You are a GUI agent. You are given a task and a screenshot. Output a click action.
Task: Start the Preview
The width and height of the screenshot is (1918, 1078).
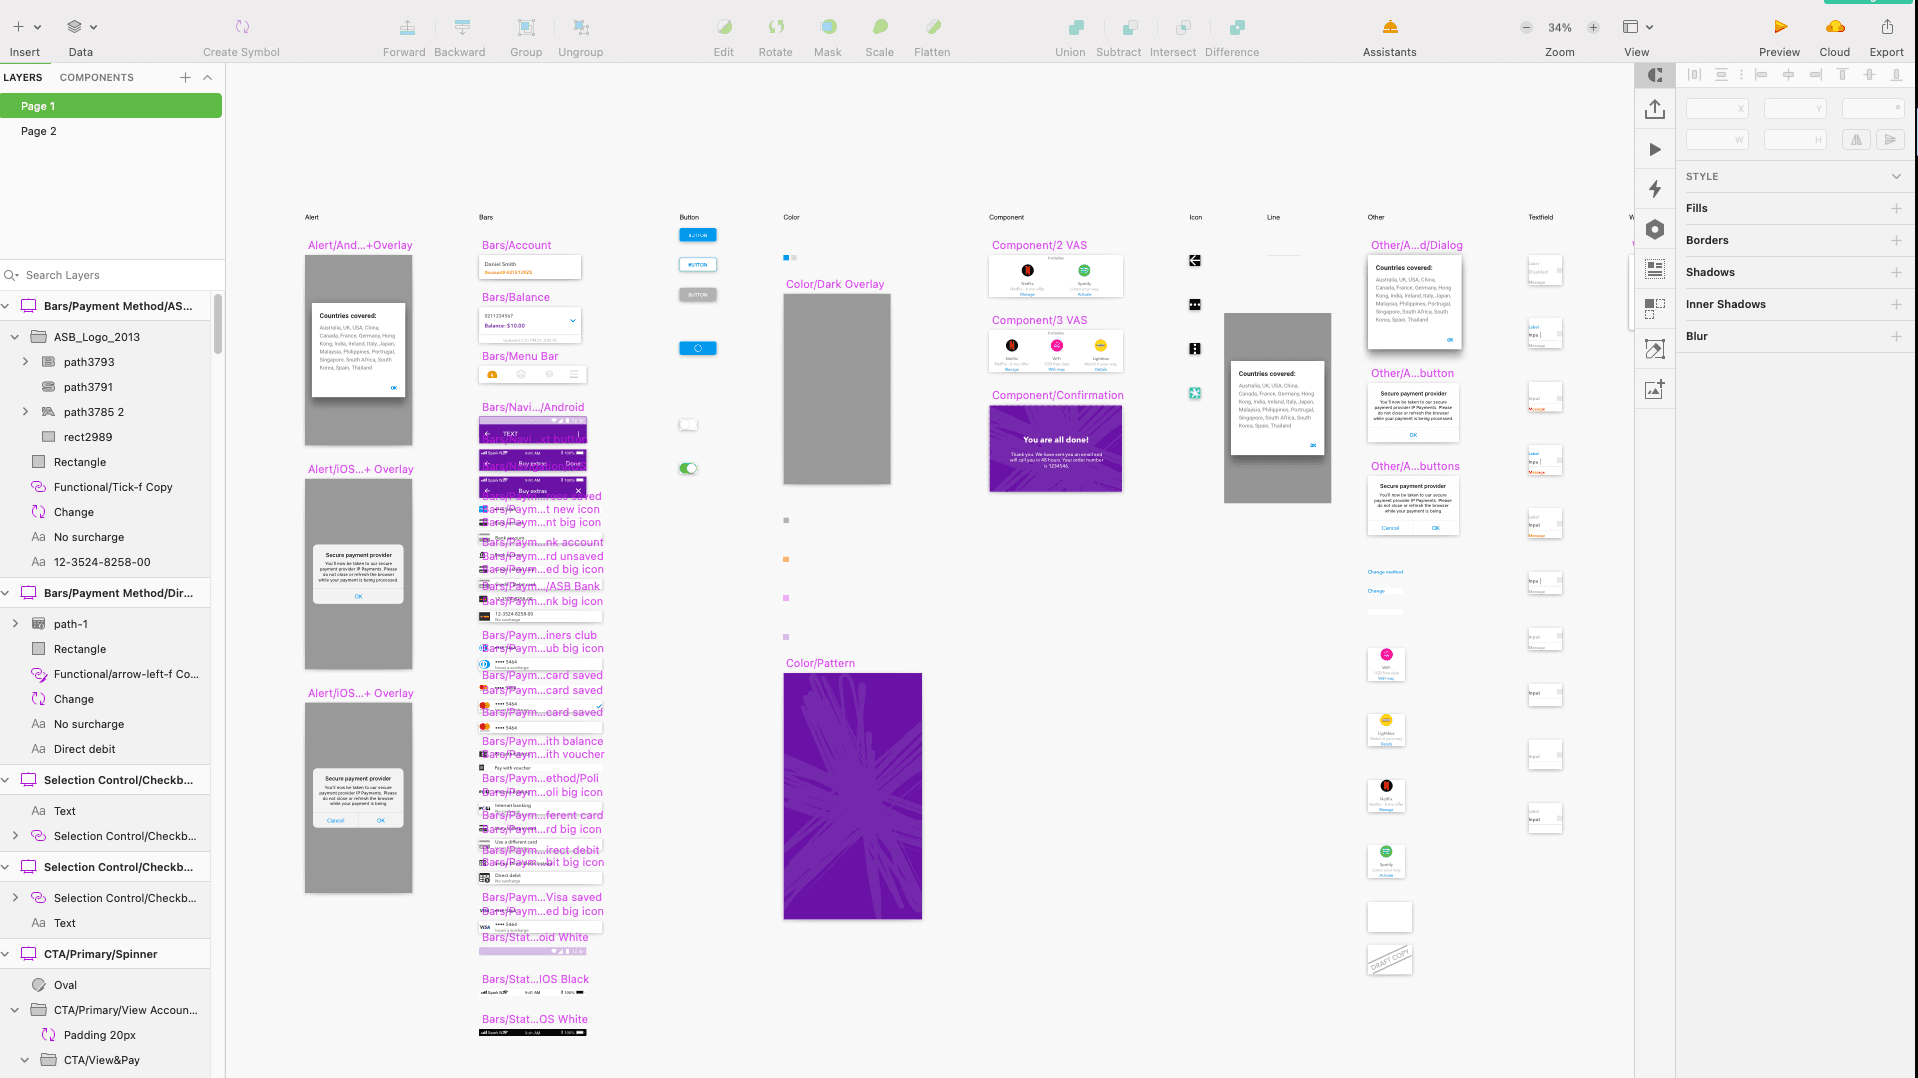pyautogui.click(x=1780, y=37)
